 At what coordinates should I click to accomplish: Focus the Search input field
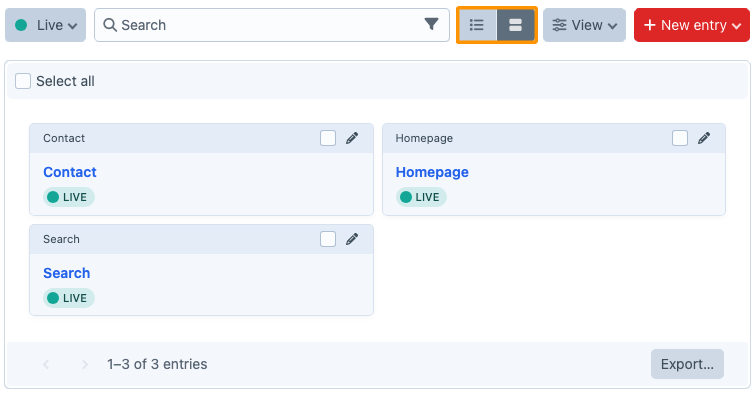coord(272,25)
